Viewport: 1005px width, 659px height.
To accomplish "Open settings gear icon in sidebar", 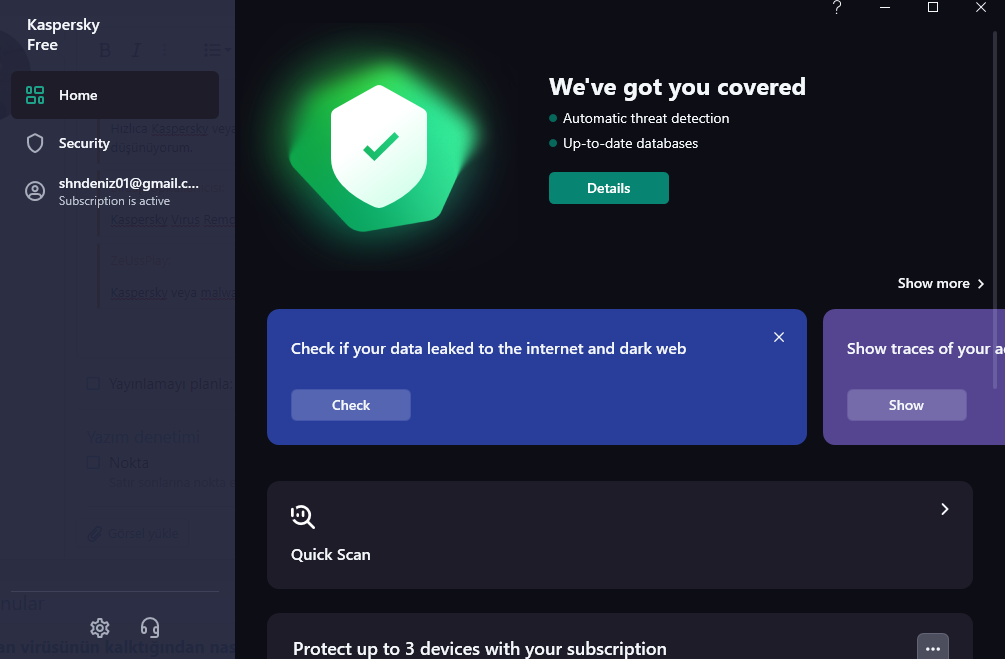I will [100, 628].
